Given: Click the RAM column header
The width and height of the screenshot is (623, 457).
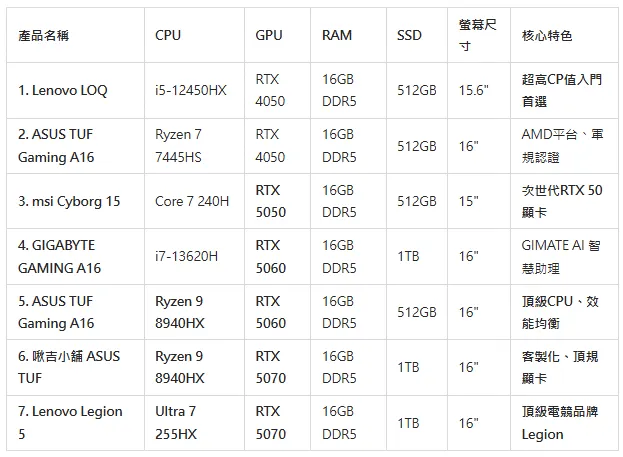Looking at the screenshot, I should 337,36.
